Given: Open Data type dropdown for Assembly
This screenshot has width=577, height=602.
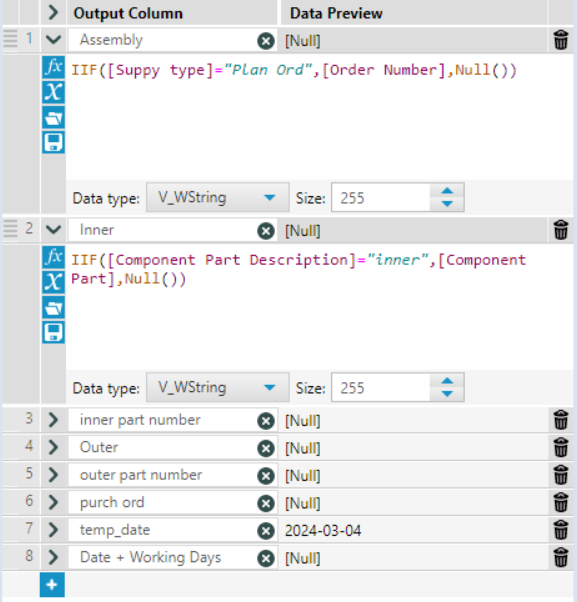Looking at the screenshot, I should point(218,197).
